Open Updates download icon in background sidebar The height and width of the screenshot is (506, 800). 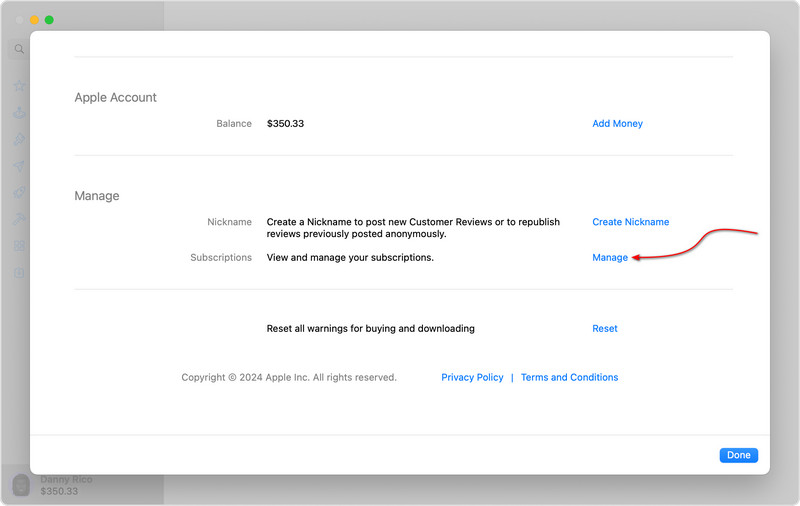19,273
